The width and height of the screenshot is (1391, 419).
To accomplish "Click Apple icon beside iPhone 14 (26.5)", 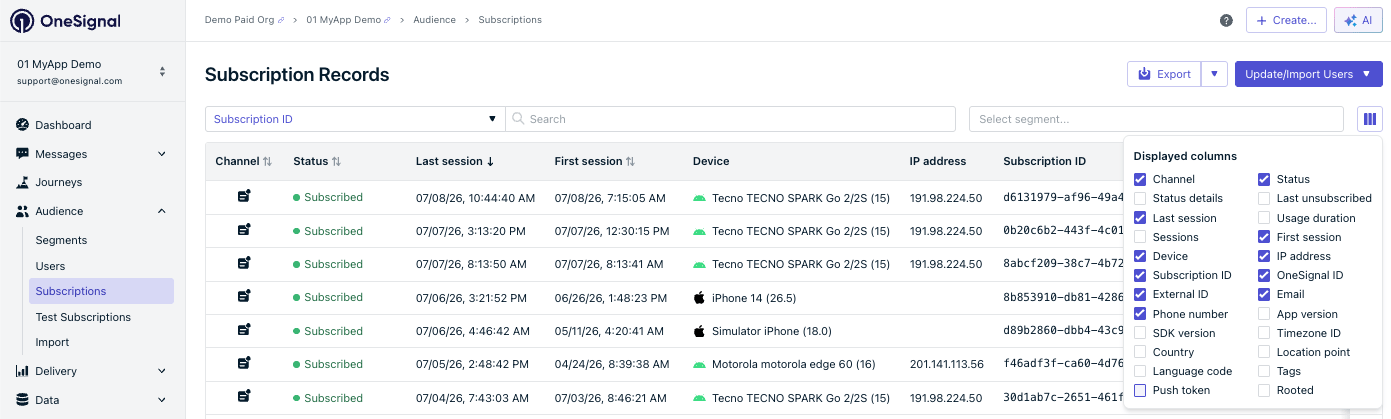I will tap(699, 297).
